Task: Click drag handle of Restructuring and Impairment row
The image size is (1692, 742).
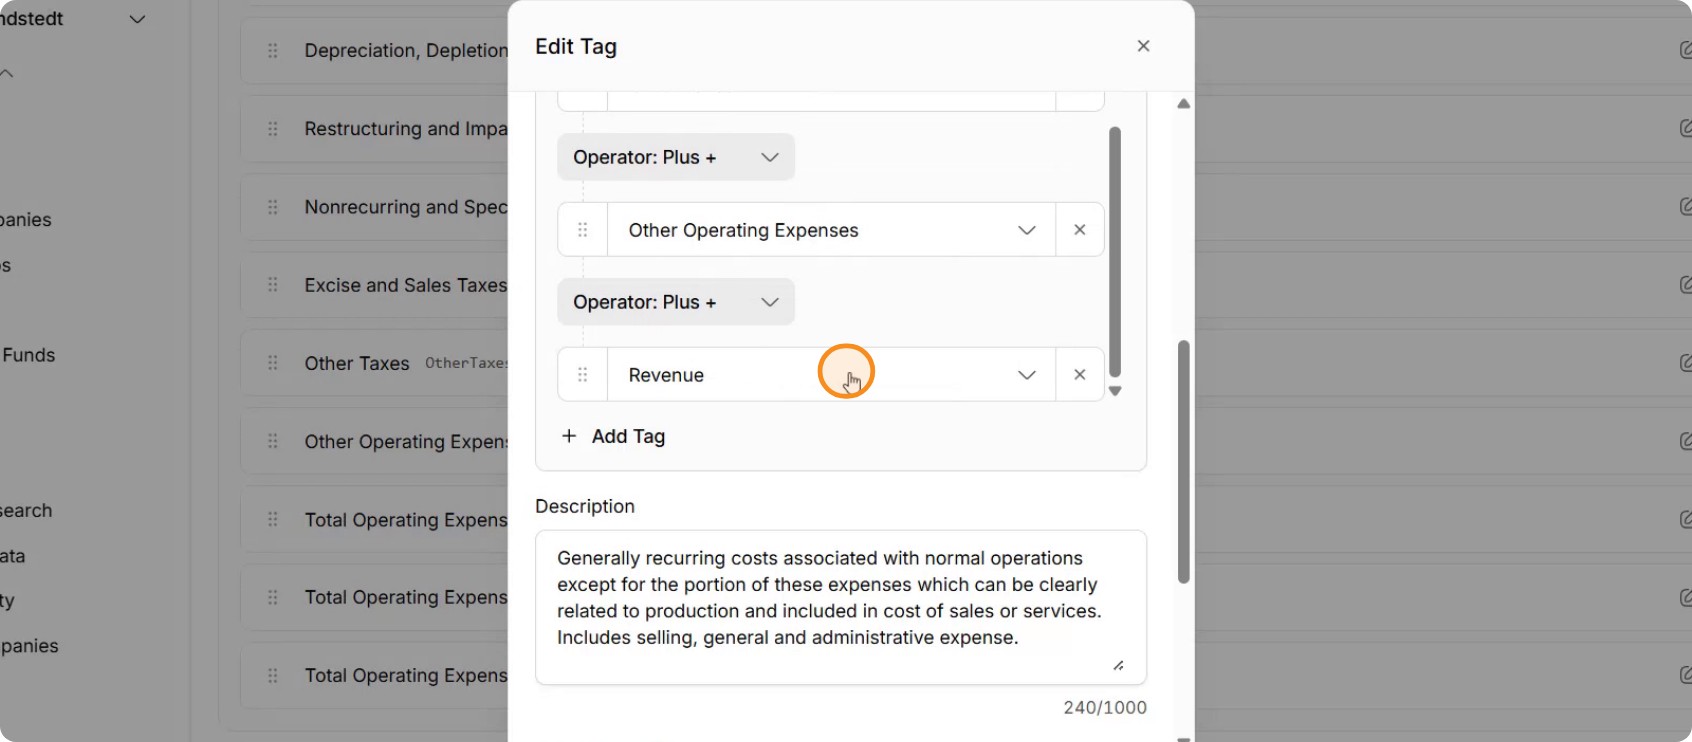Action: coord(273,129)
